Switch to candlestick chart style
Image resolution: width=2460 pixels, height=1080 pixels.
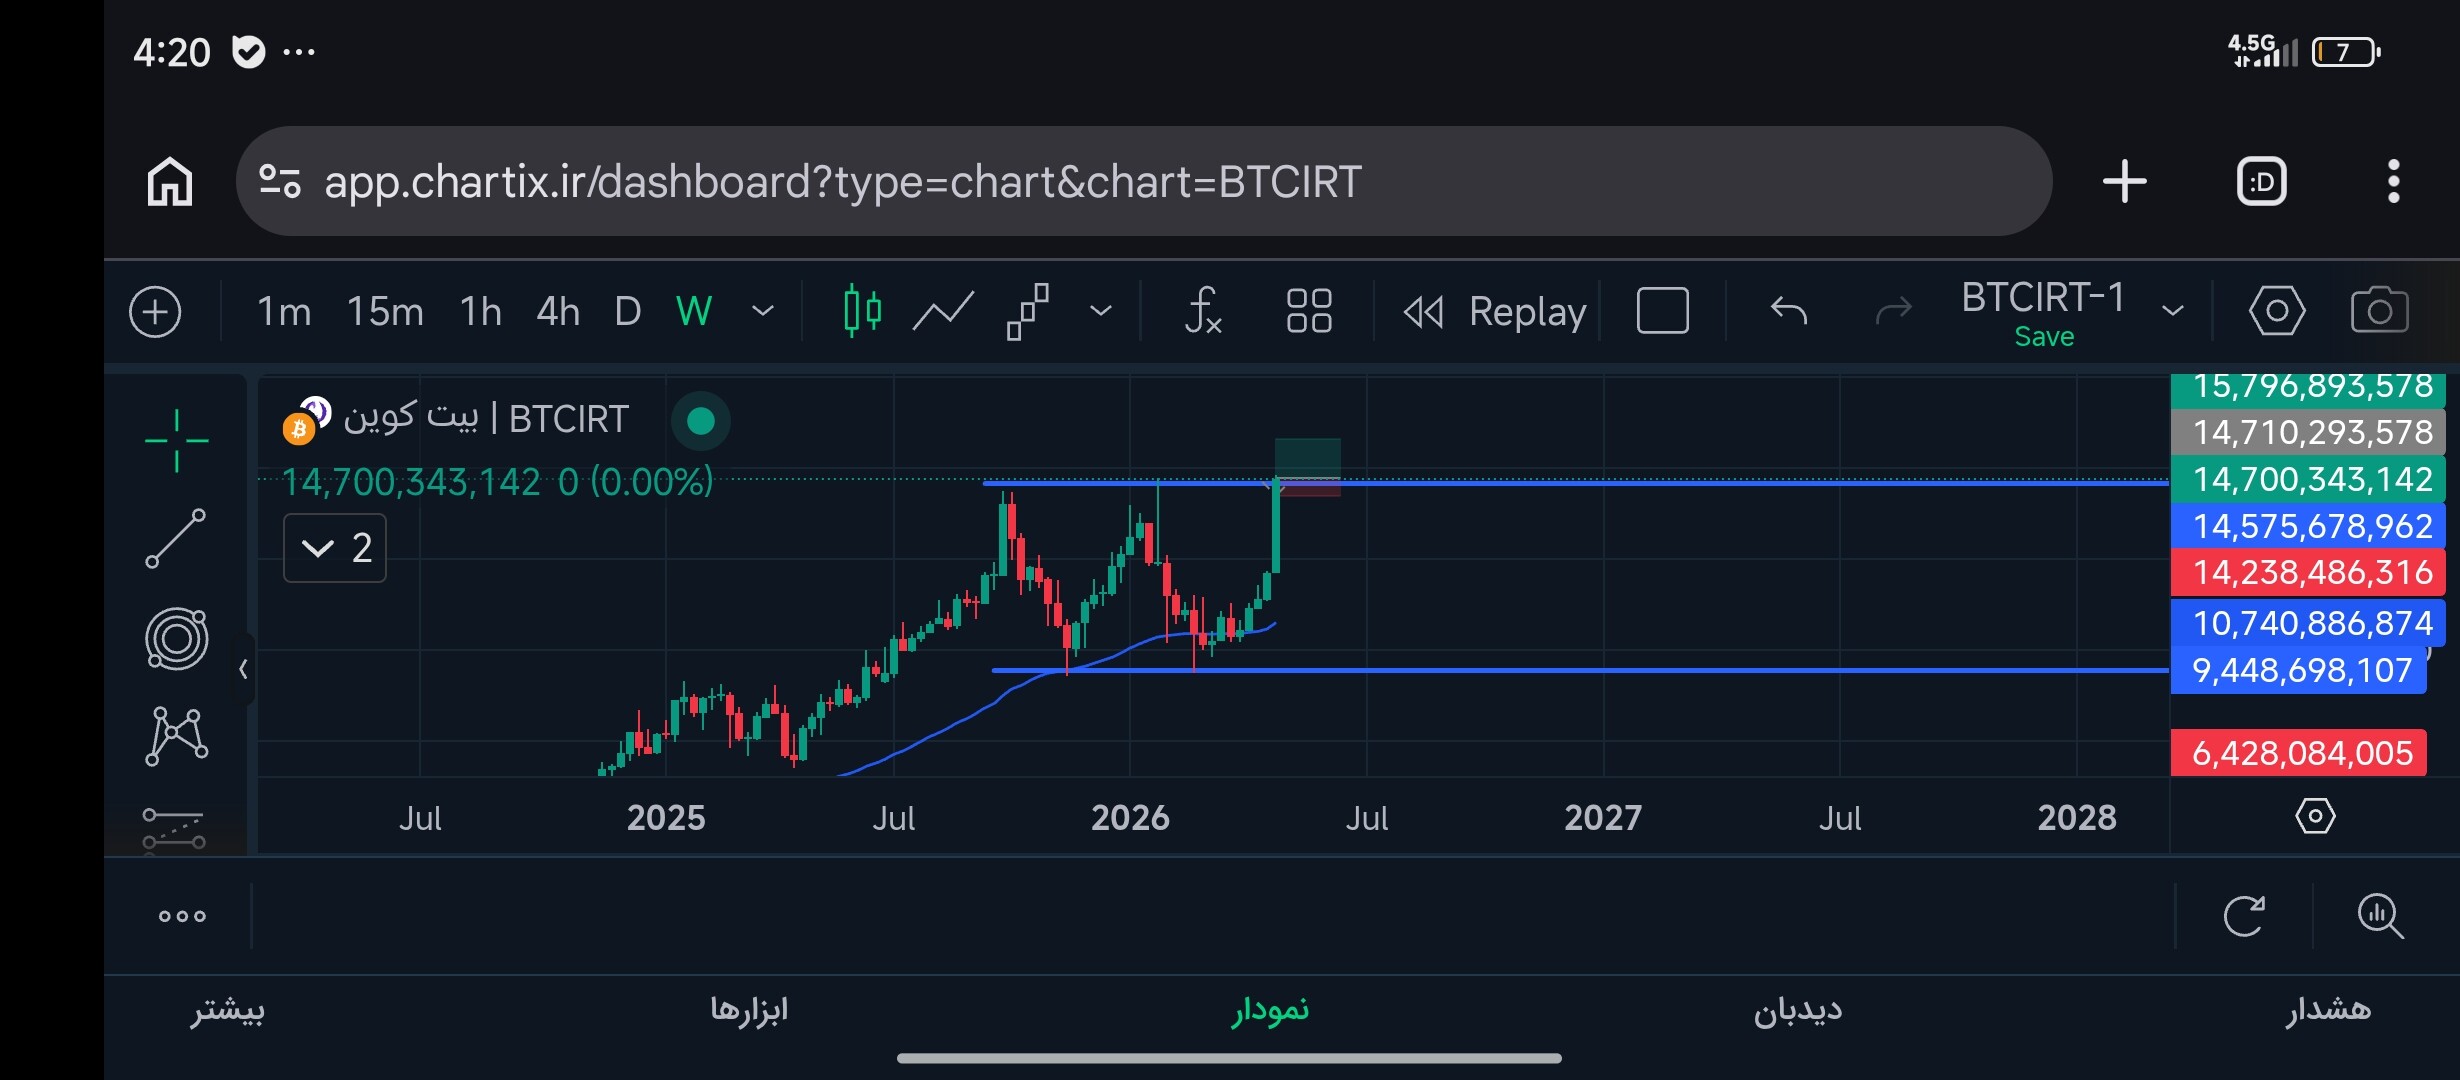pyautogui.click(x=862, y=311)
